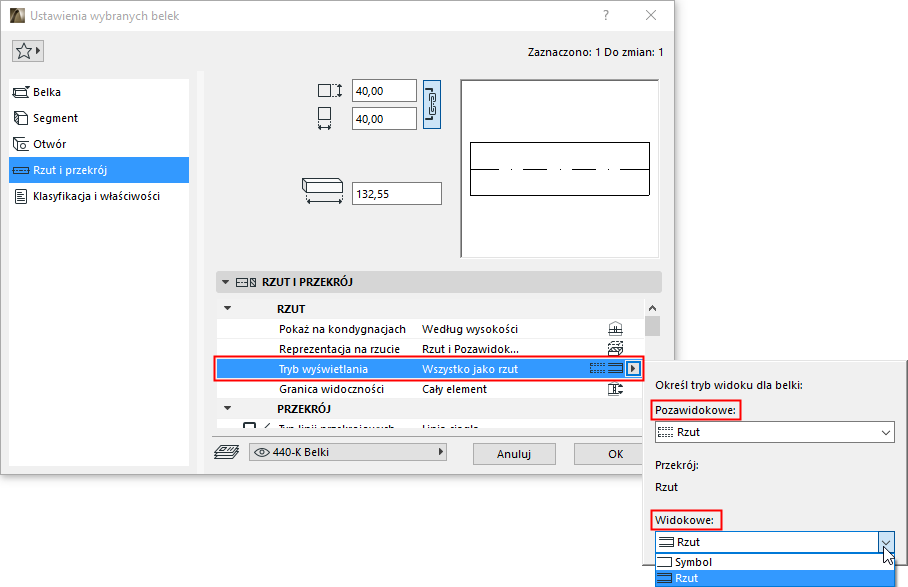Screen dimensions: 908x587
Task: Choose Symbol in the Widokowe list
Action: click(775, 562)
